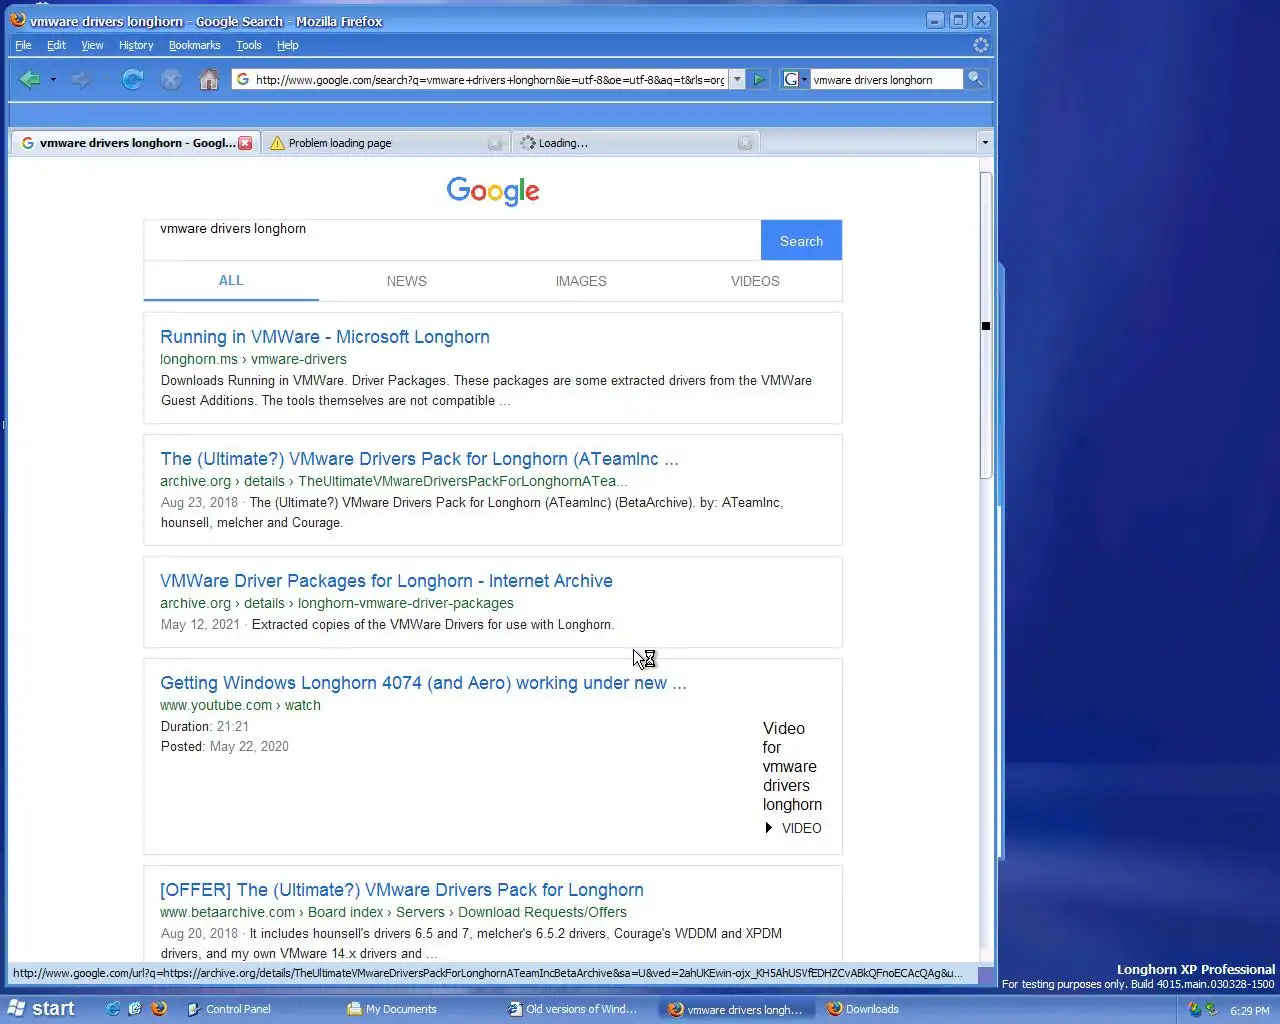1280x1024 pixels.
Task: Click the 6:29 PM taskbar clock
Action: [1249, 1011]
